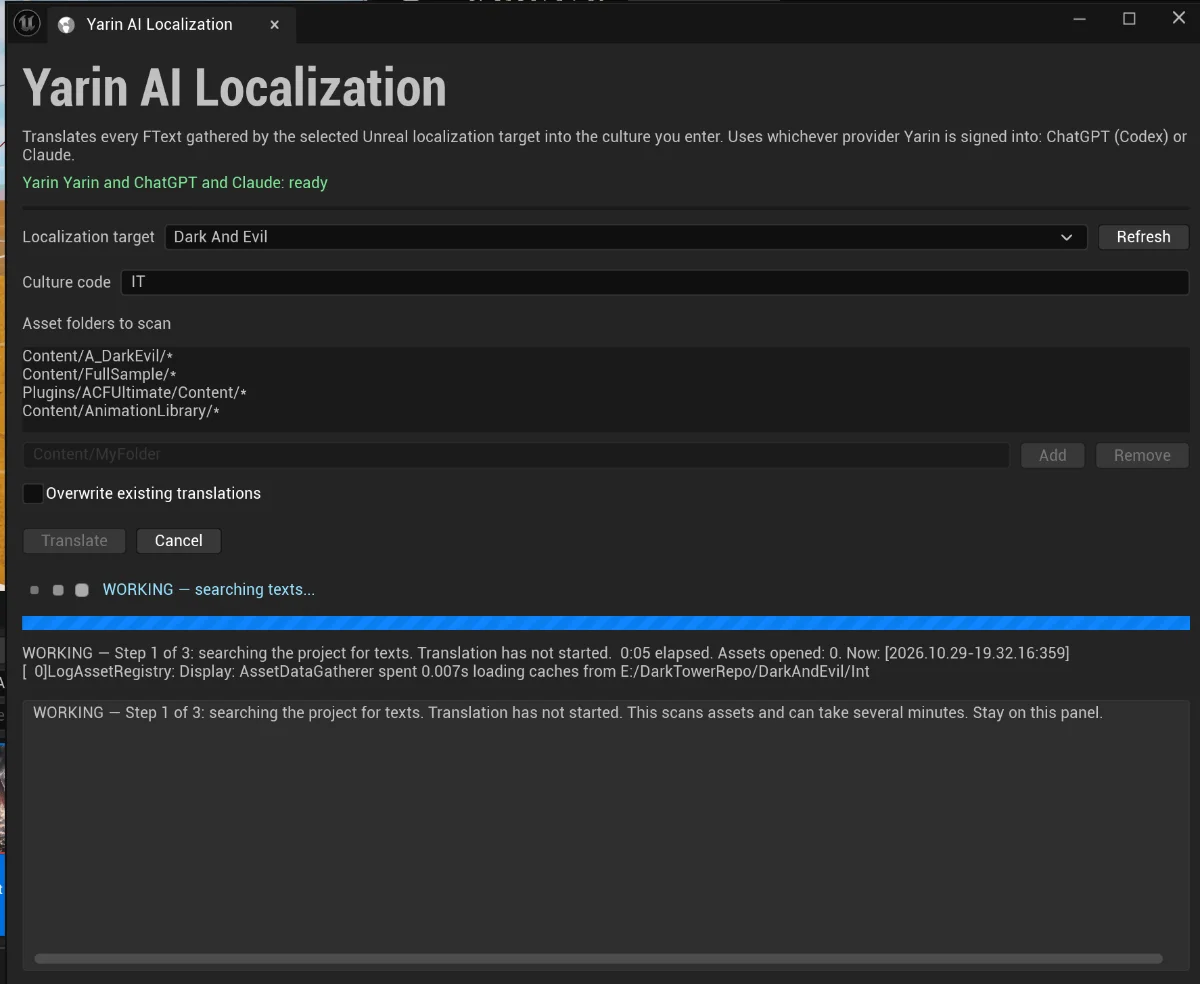The height and width of the screenshot is (984, 1200).
Task: Click the Cancel button
Action: pos(179,541)
